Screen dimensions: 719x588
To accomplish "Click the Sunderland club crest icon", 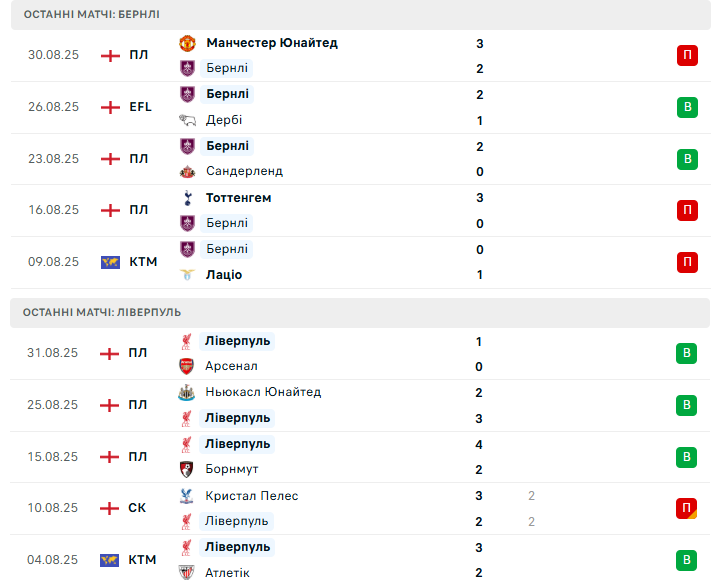I will (x=187, y=171).
